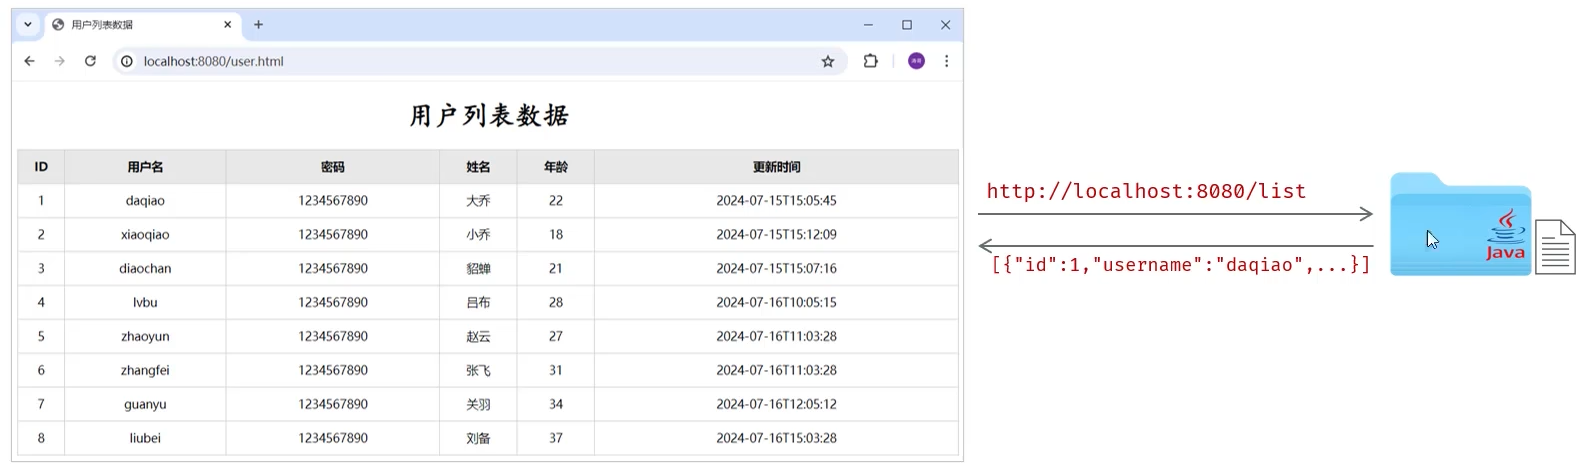Open the Extensions puzzle icon
Viewport: 1591px width, 471px height.
click(870, 61)
